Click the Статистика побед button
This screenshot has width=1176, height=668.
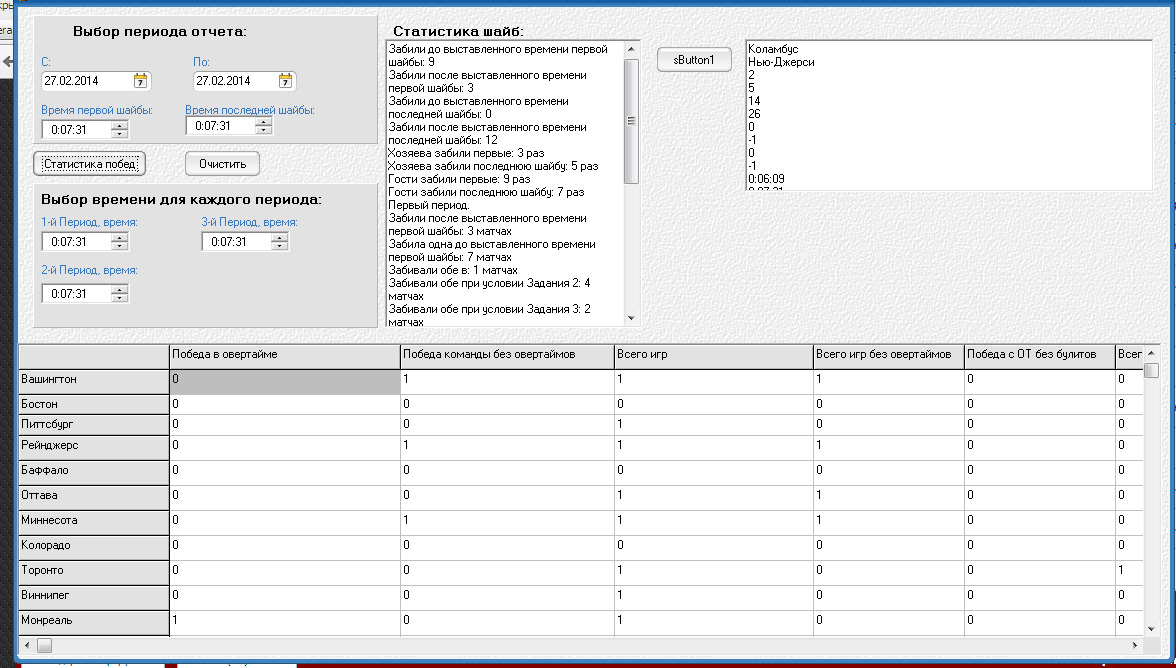click(90, 164)
